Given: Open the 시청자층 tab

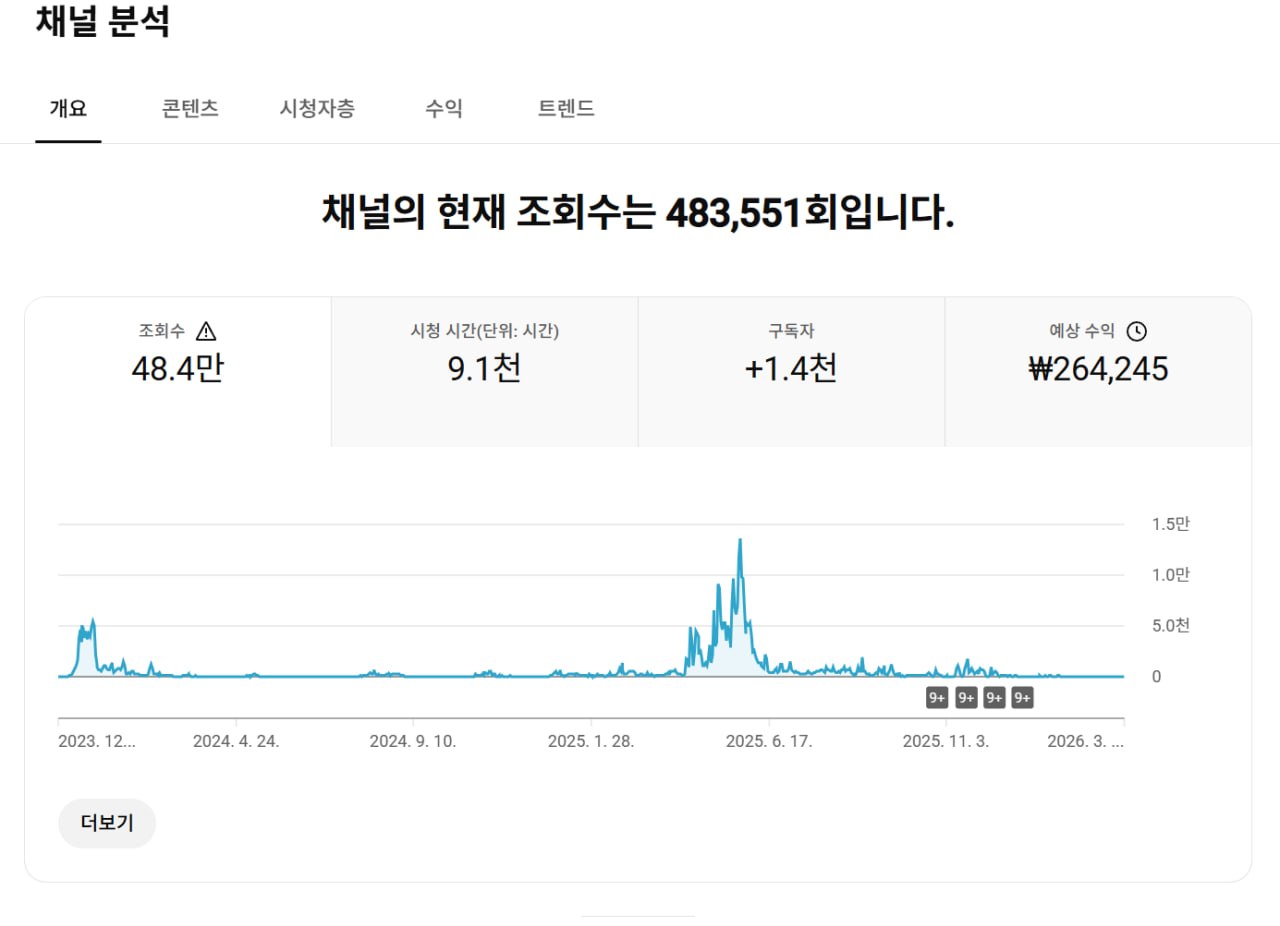Looking at the screenshot, I should tap(316, 109).
